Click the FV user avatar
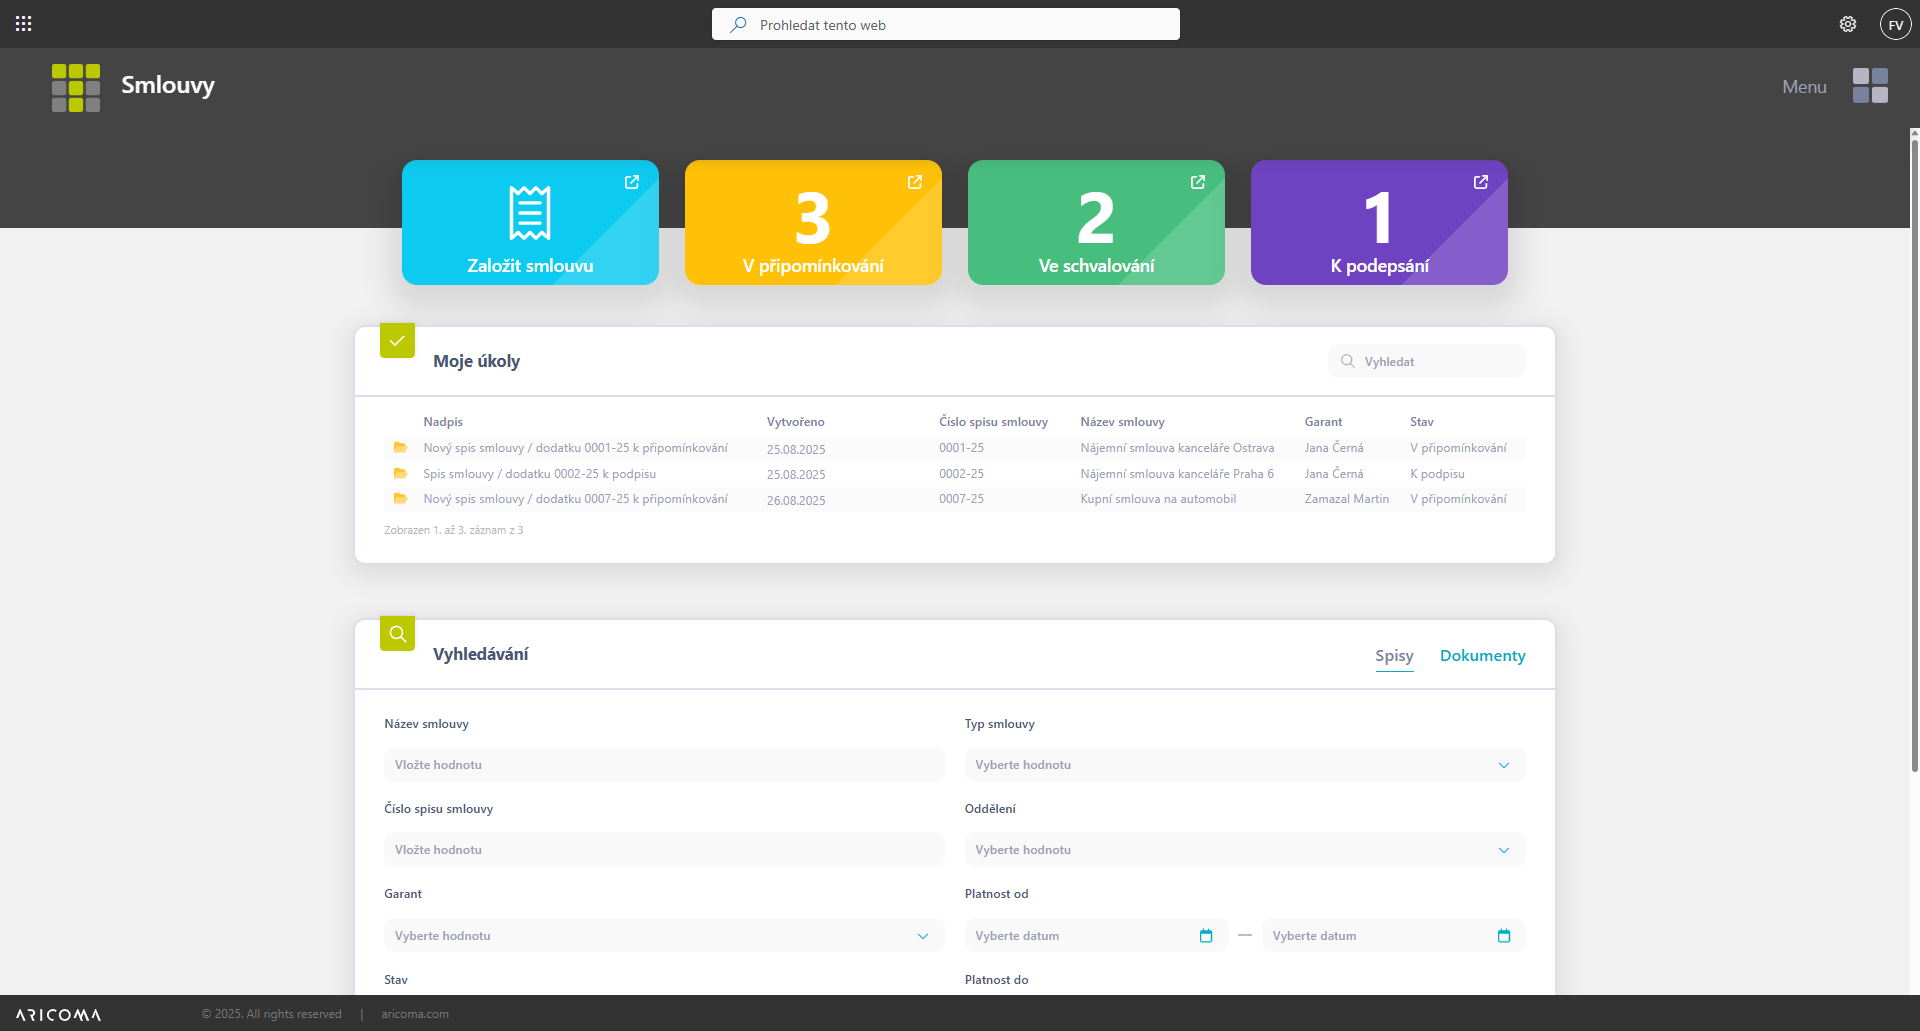Viewport: 1920px width, 1031px height. (x=1895, y=24)
